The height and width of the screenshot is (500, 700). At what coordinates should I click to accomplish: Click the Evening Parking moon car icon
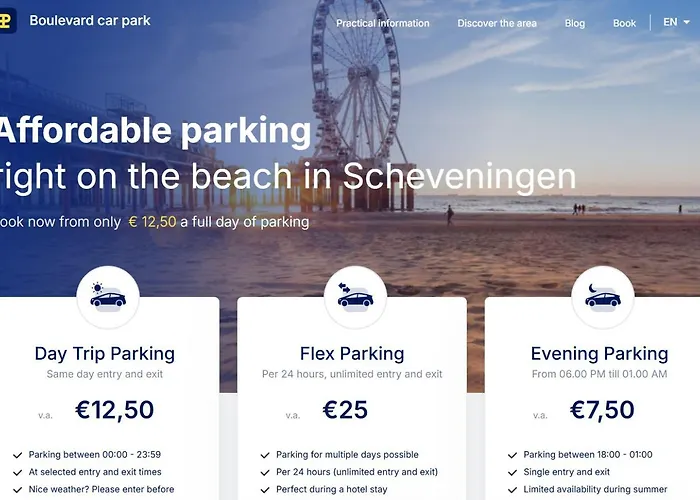602,297
